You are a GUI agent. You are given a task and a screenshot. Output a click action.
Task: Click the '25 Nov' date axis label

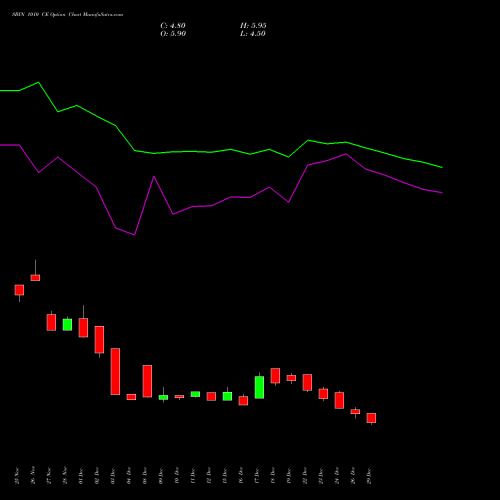point(17,476)
